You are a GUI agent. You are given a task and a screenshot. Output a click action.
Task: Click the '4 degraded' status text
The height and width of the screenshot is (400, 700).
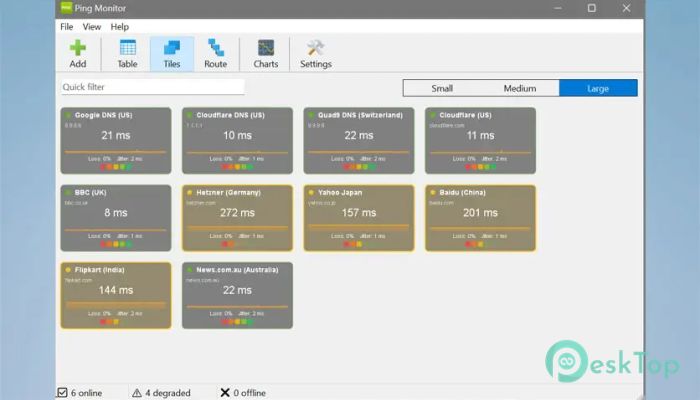(x=168, y=393)
